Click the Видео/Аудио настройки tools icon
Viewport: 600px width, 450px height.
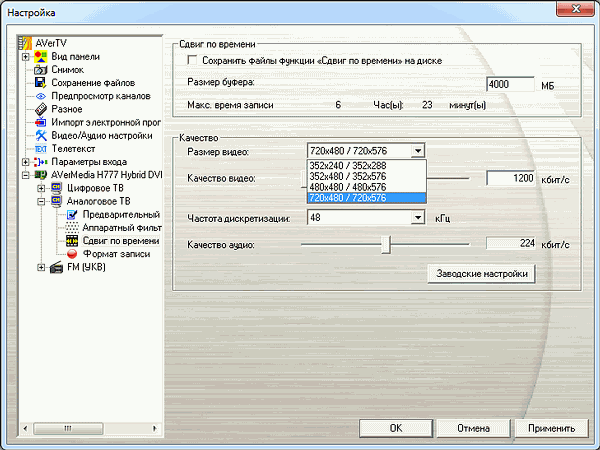41,135
